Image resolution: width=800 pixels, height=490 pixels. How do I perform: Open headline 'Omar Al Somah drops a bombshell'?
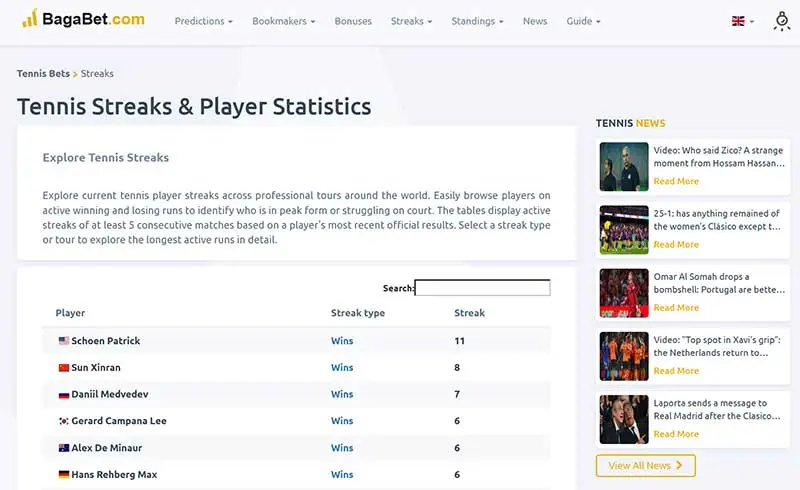point(719,283)
